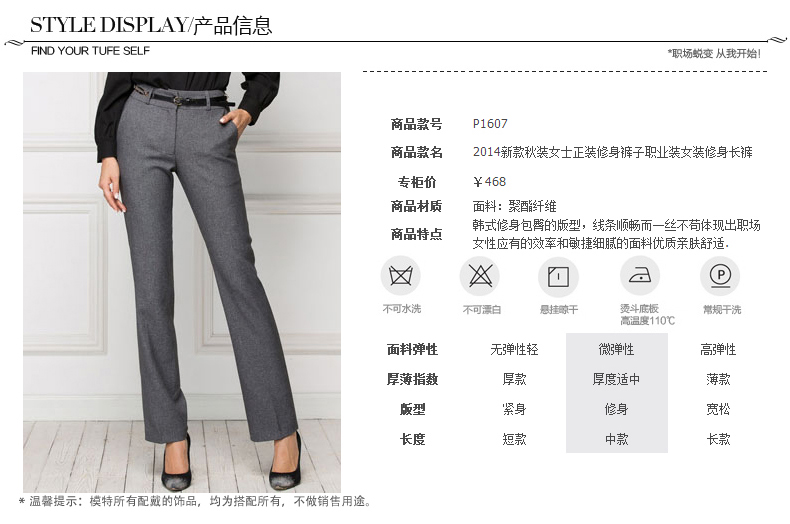
Task: Click the product name starting with 2014新款秋装
Action: click(613, 152)
